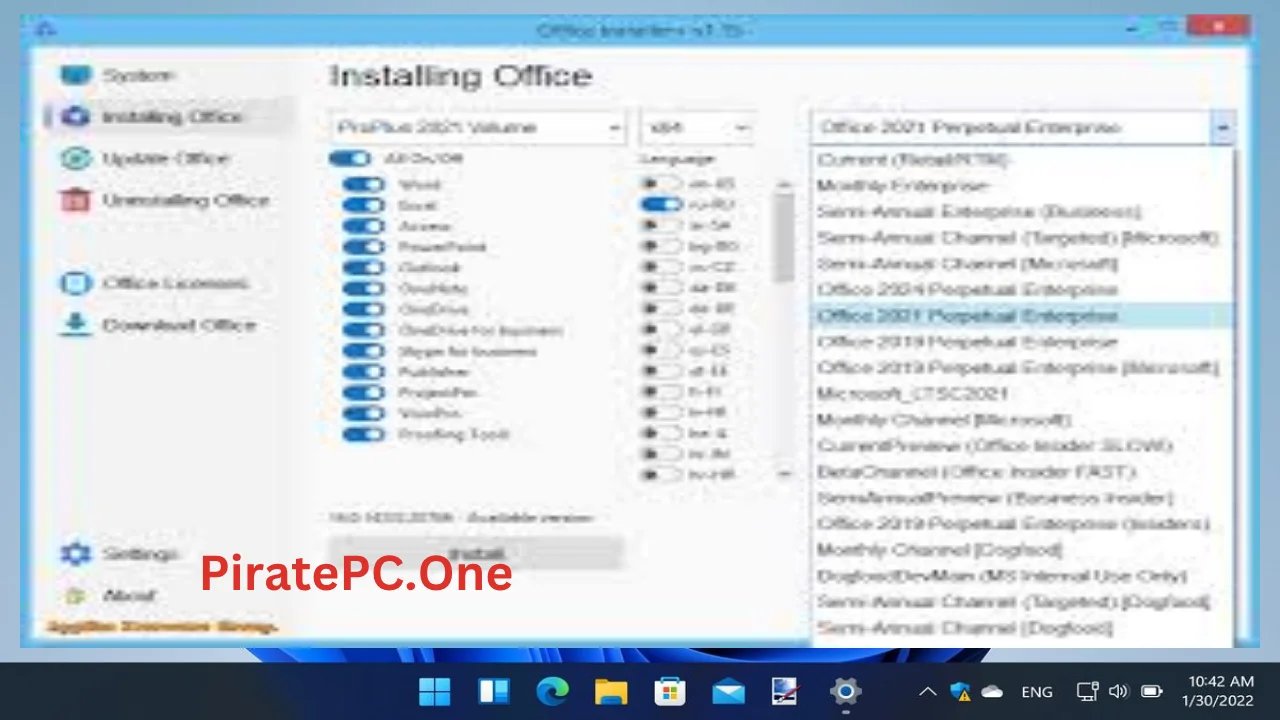This screenshot has height=720, width=1280.
Task: Turn off the ru-RU language toggle
Action: (661, 205)
